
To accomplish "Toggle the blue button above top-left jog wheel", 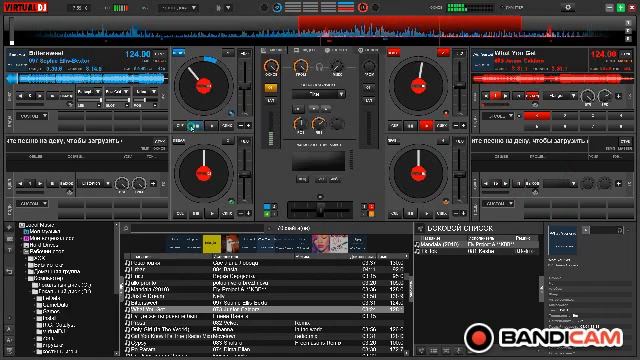I will pos(178,52).
